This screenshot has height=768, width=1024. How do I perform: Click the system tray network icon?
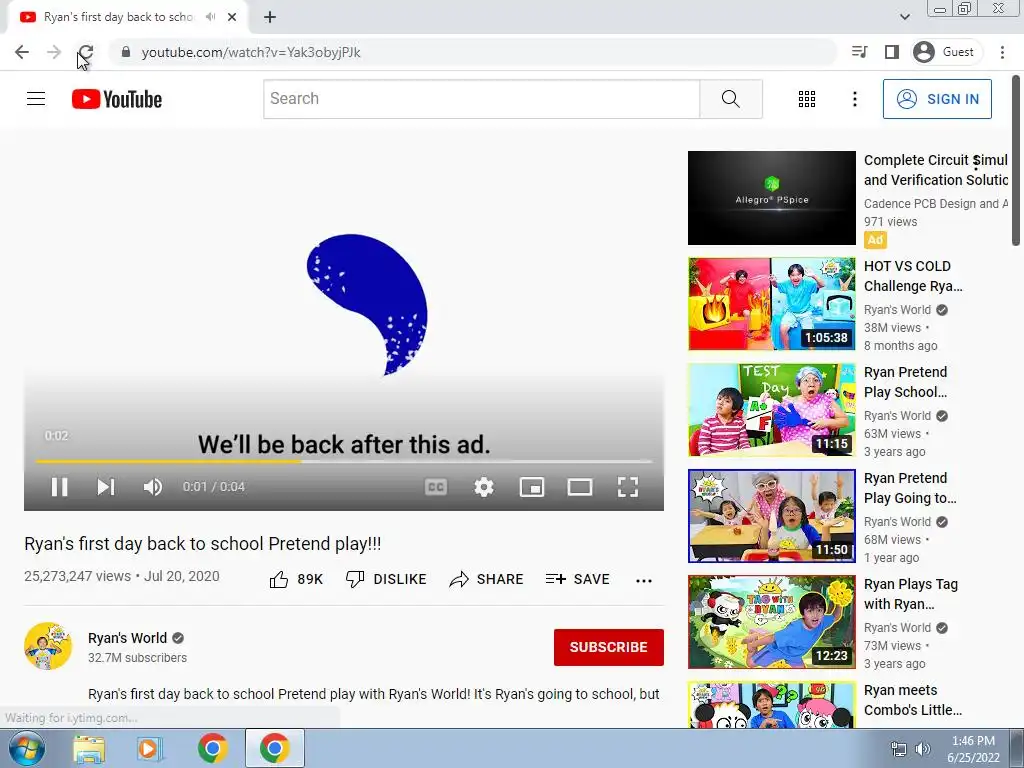click(x=899, y=749)
